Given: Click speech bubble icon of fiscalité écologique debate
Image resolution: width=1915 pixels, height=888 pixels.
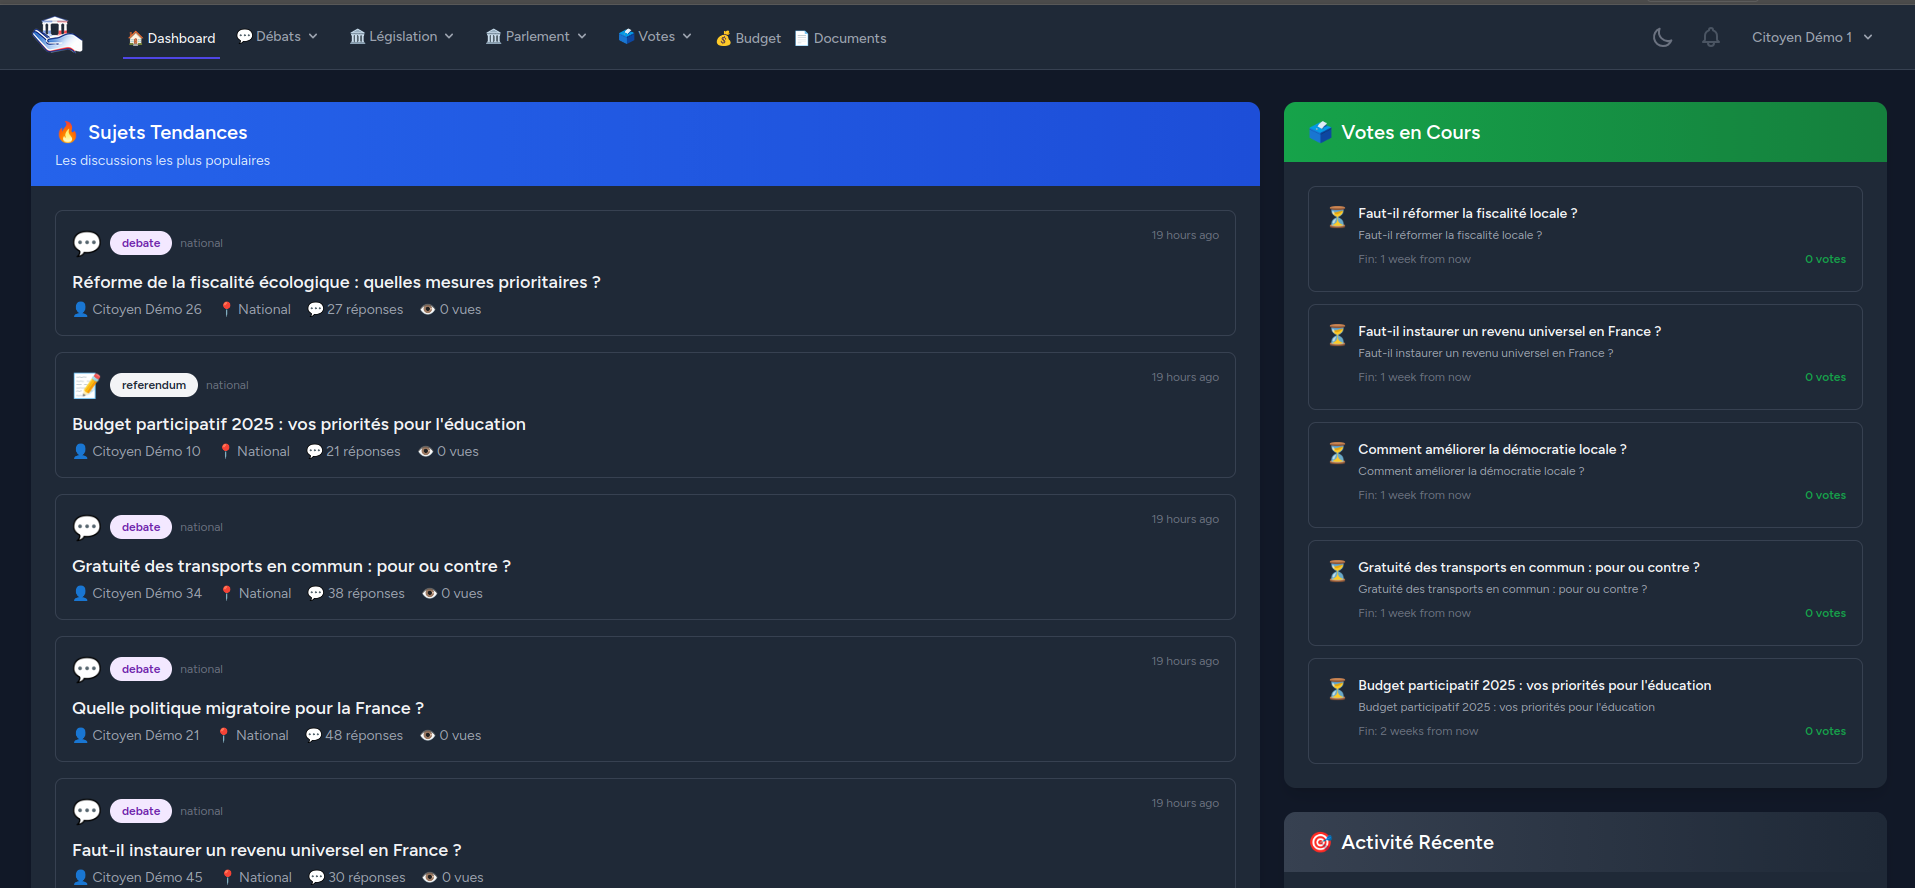Looking at the screenshot, I should 87,243.
